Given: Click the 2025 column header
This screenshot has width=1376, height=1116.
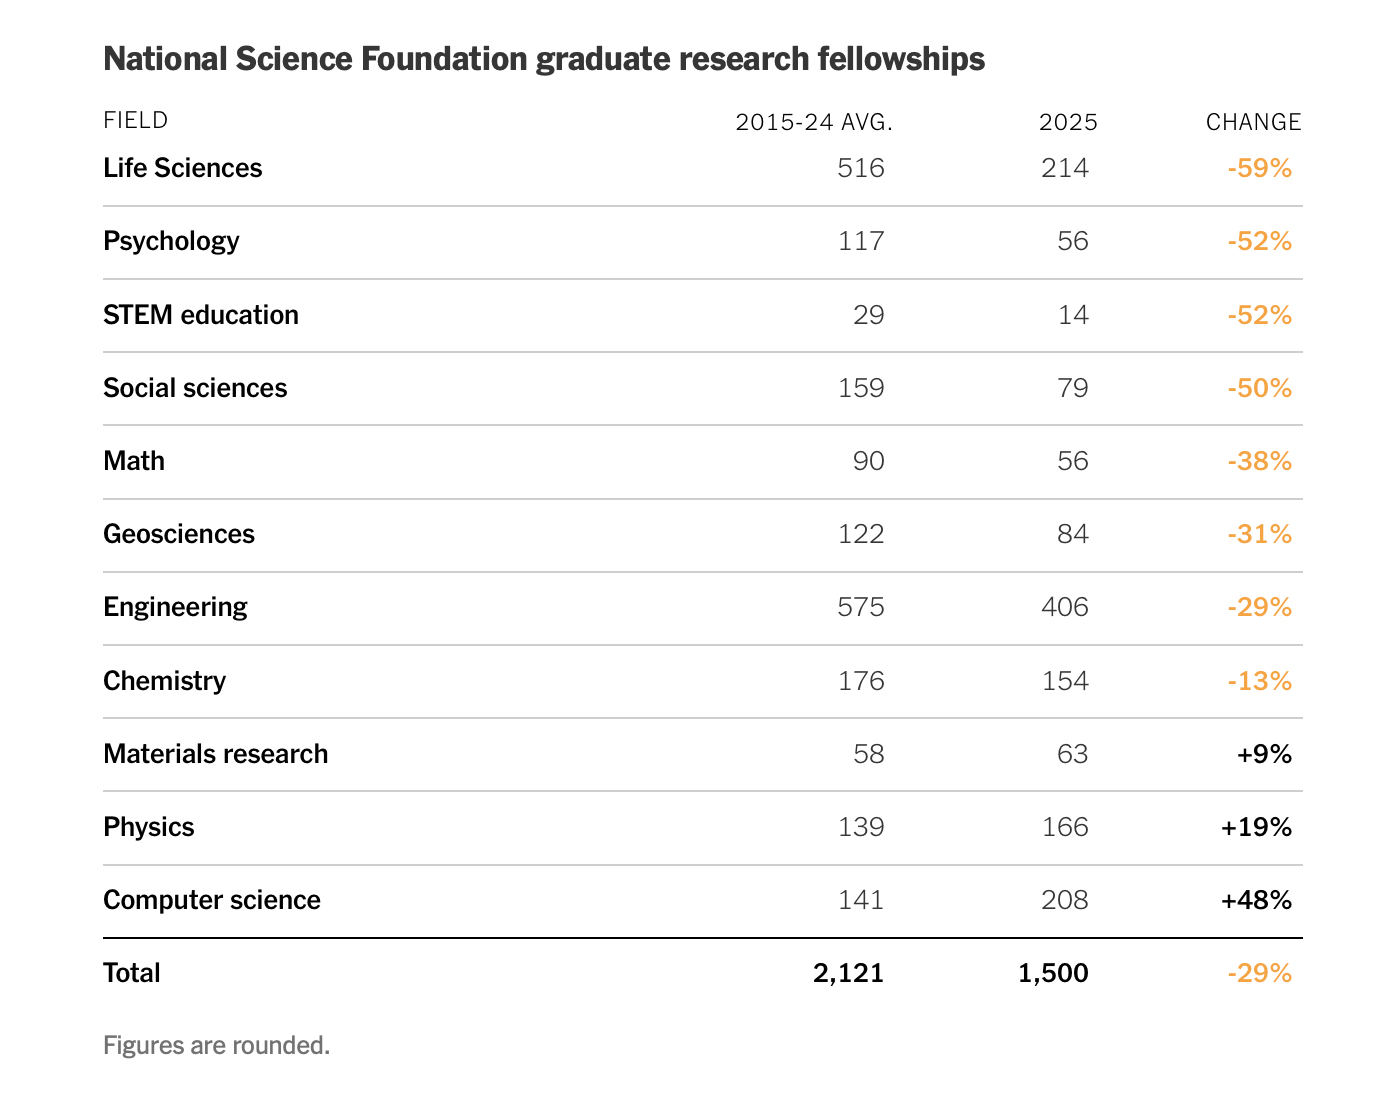Looking at the screenshot, I should click(x=1068, y=122).
